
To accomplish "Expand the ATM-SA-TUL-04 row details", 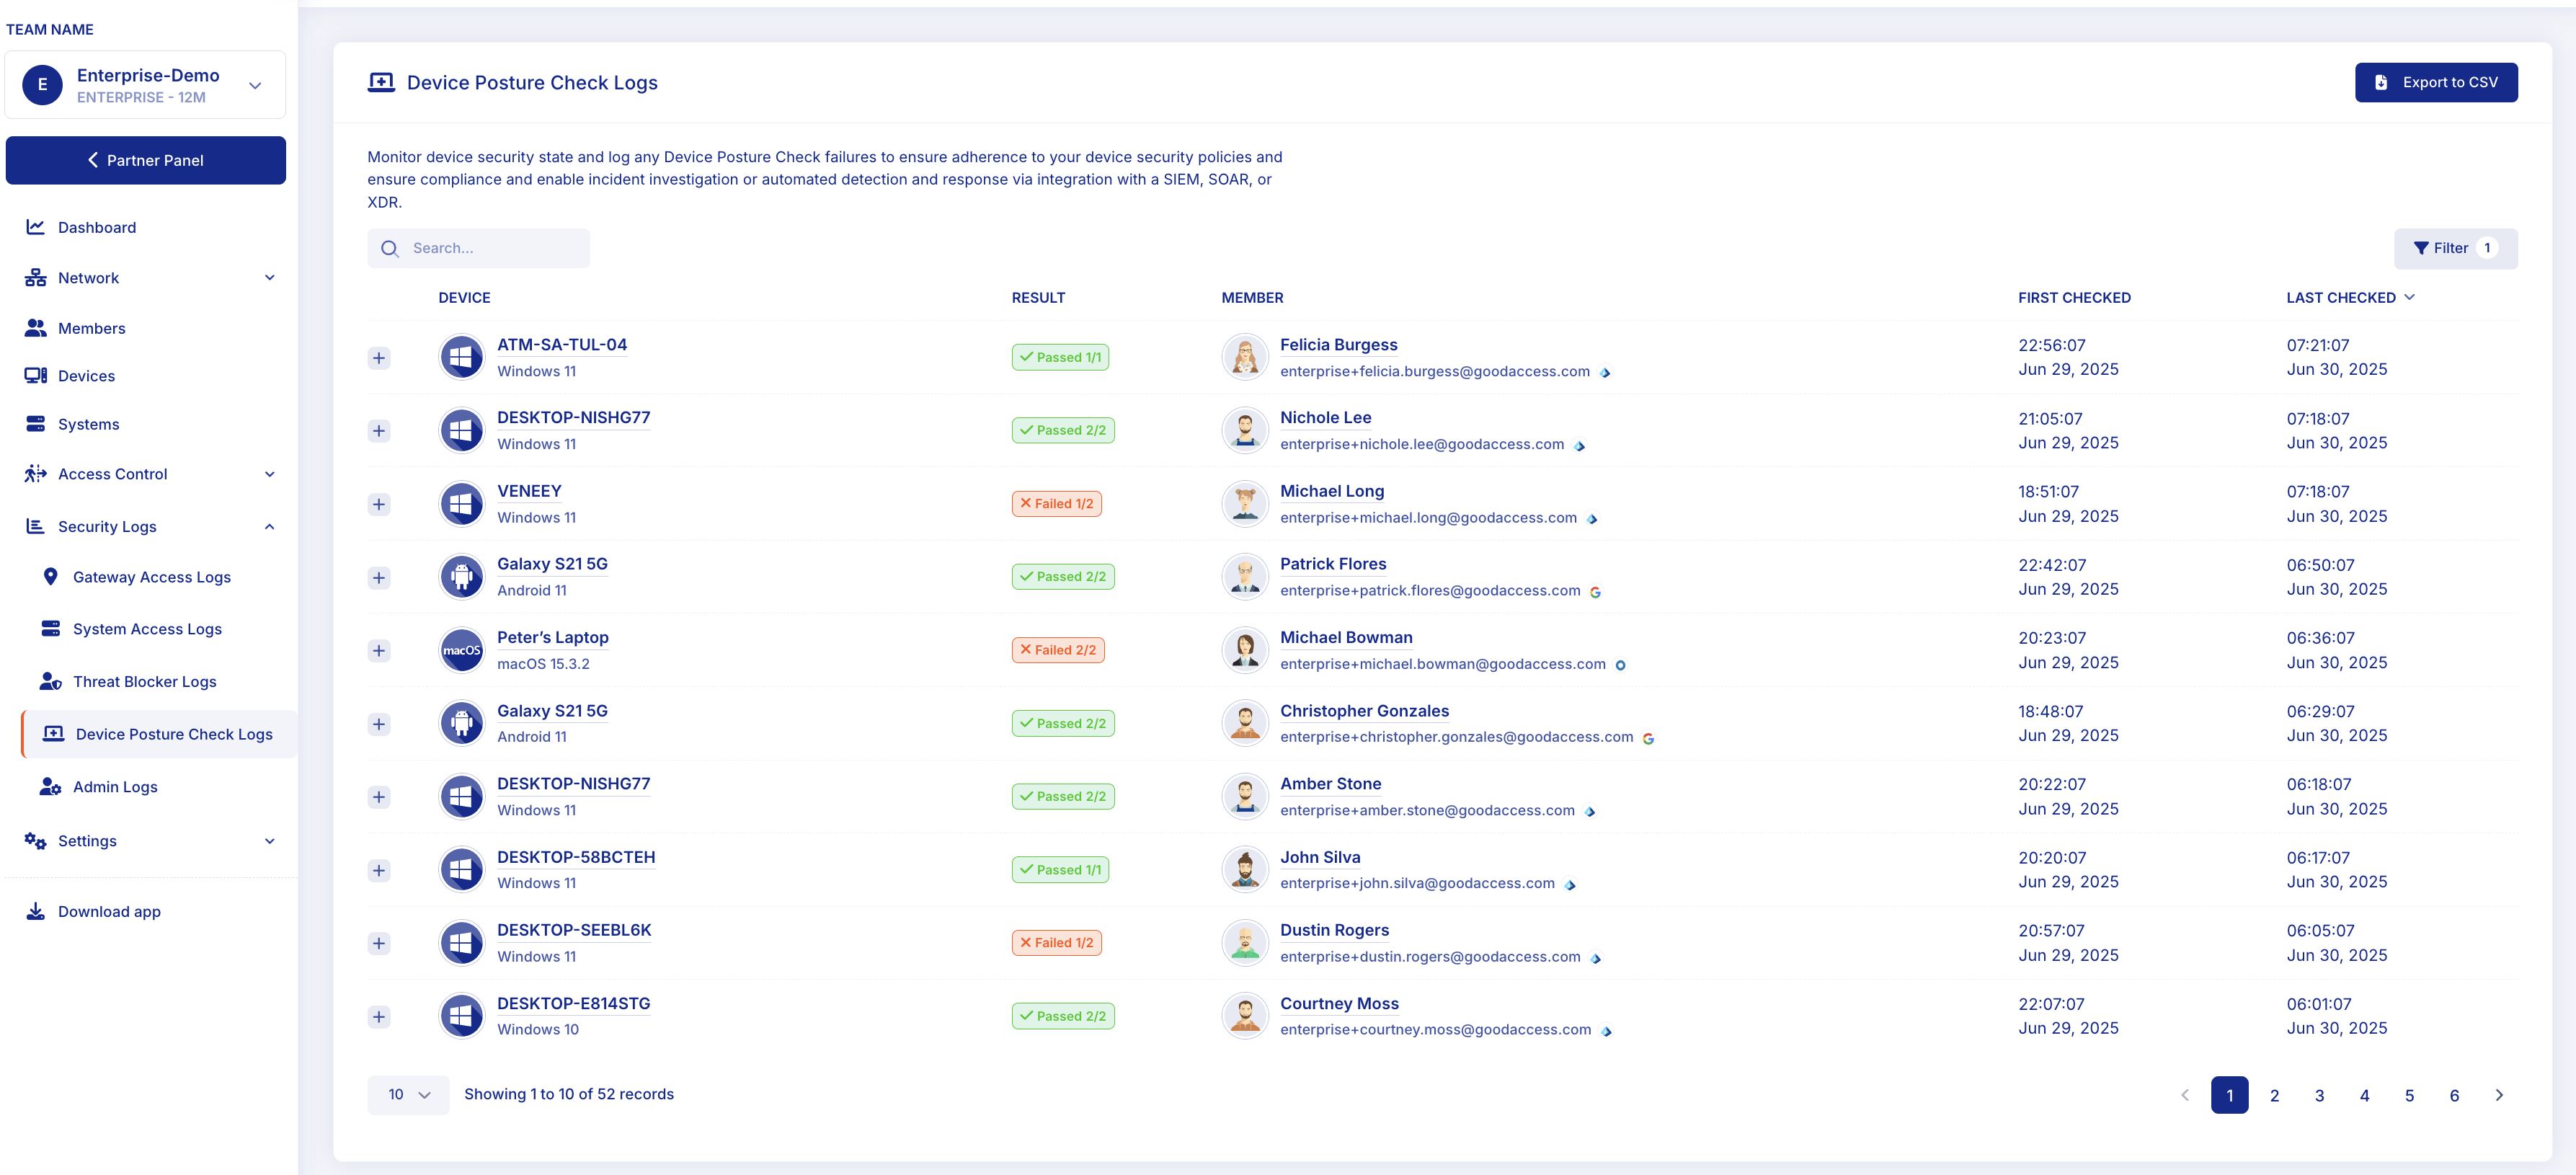I will [379, 358].
